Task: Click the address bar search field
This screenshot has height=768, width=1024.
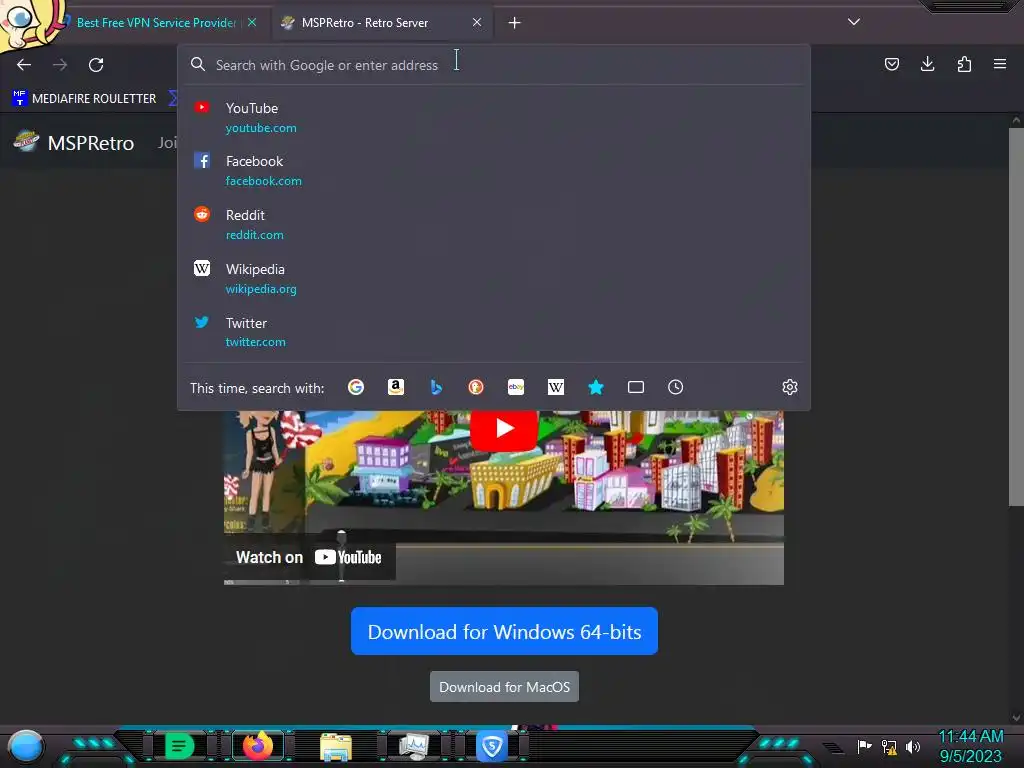Action: pos(494,65)
